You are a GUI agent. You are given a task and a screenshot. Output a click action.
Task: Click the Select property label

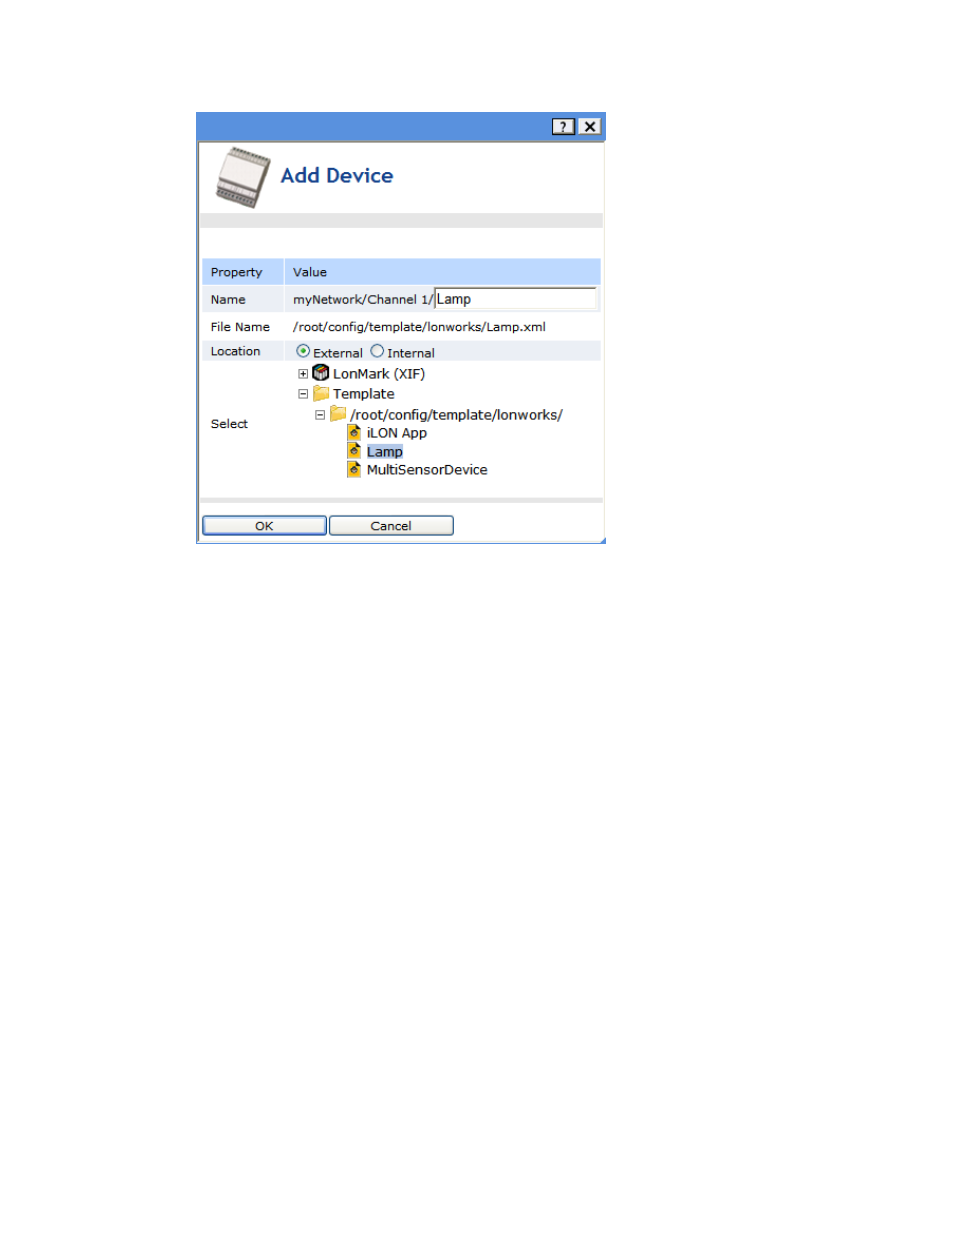(229, 424)
